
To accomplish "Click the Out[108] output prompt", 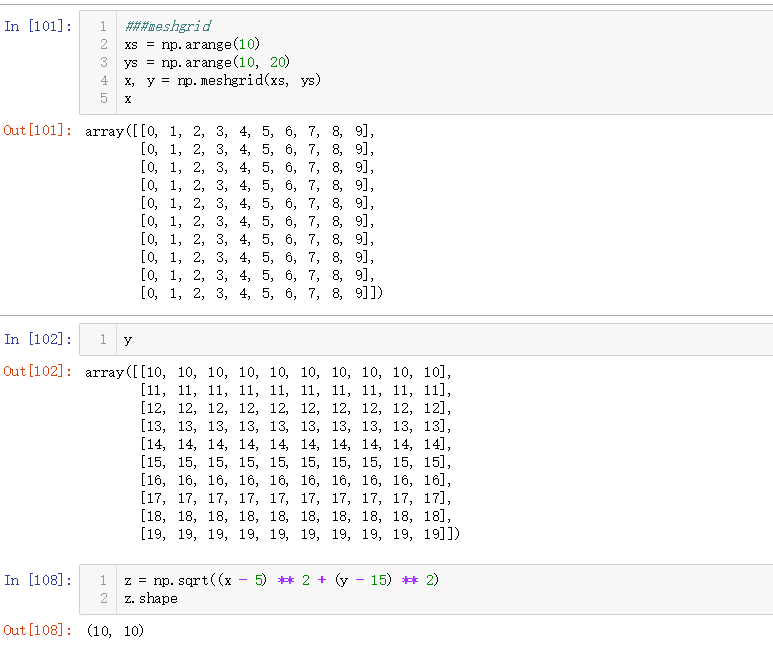I will pos(38,630).
